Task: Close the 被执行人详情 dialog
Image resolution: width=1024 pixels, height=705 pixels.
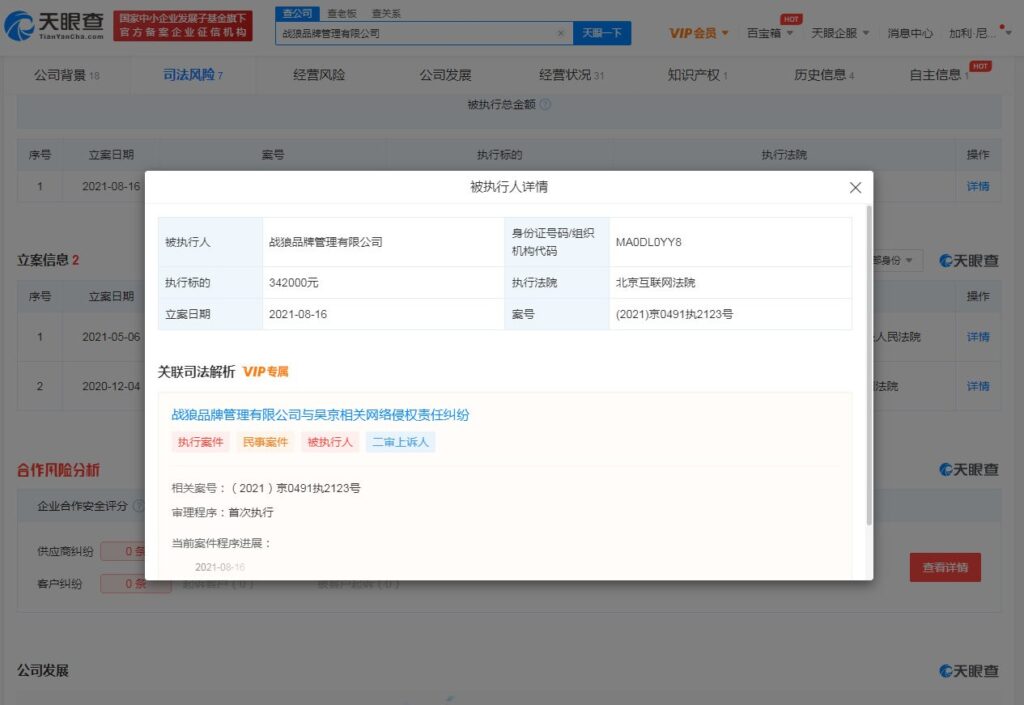Action: [855, 188]
